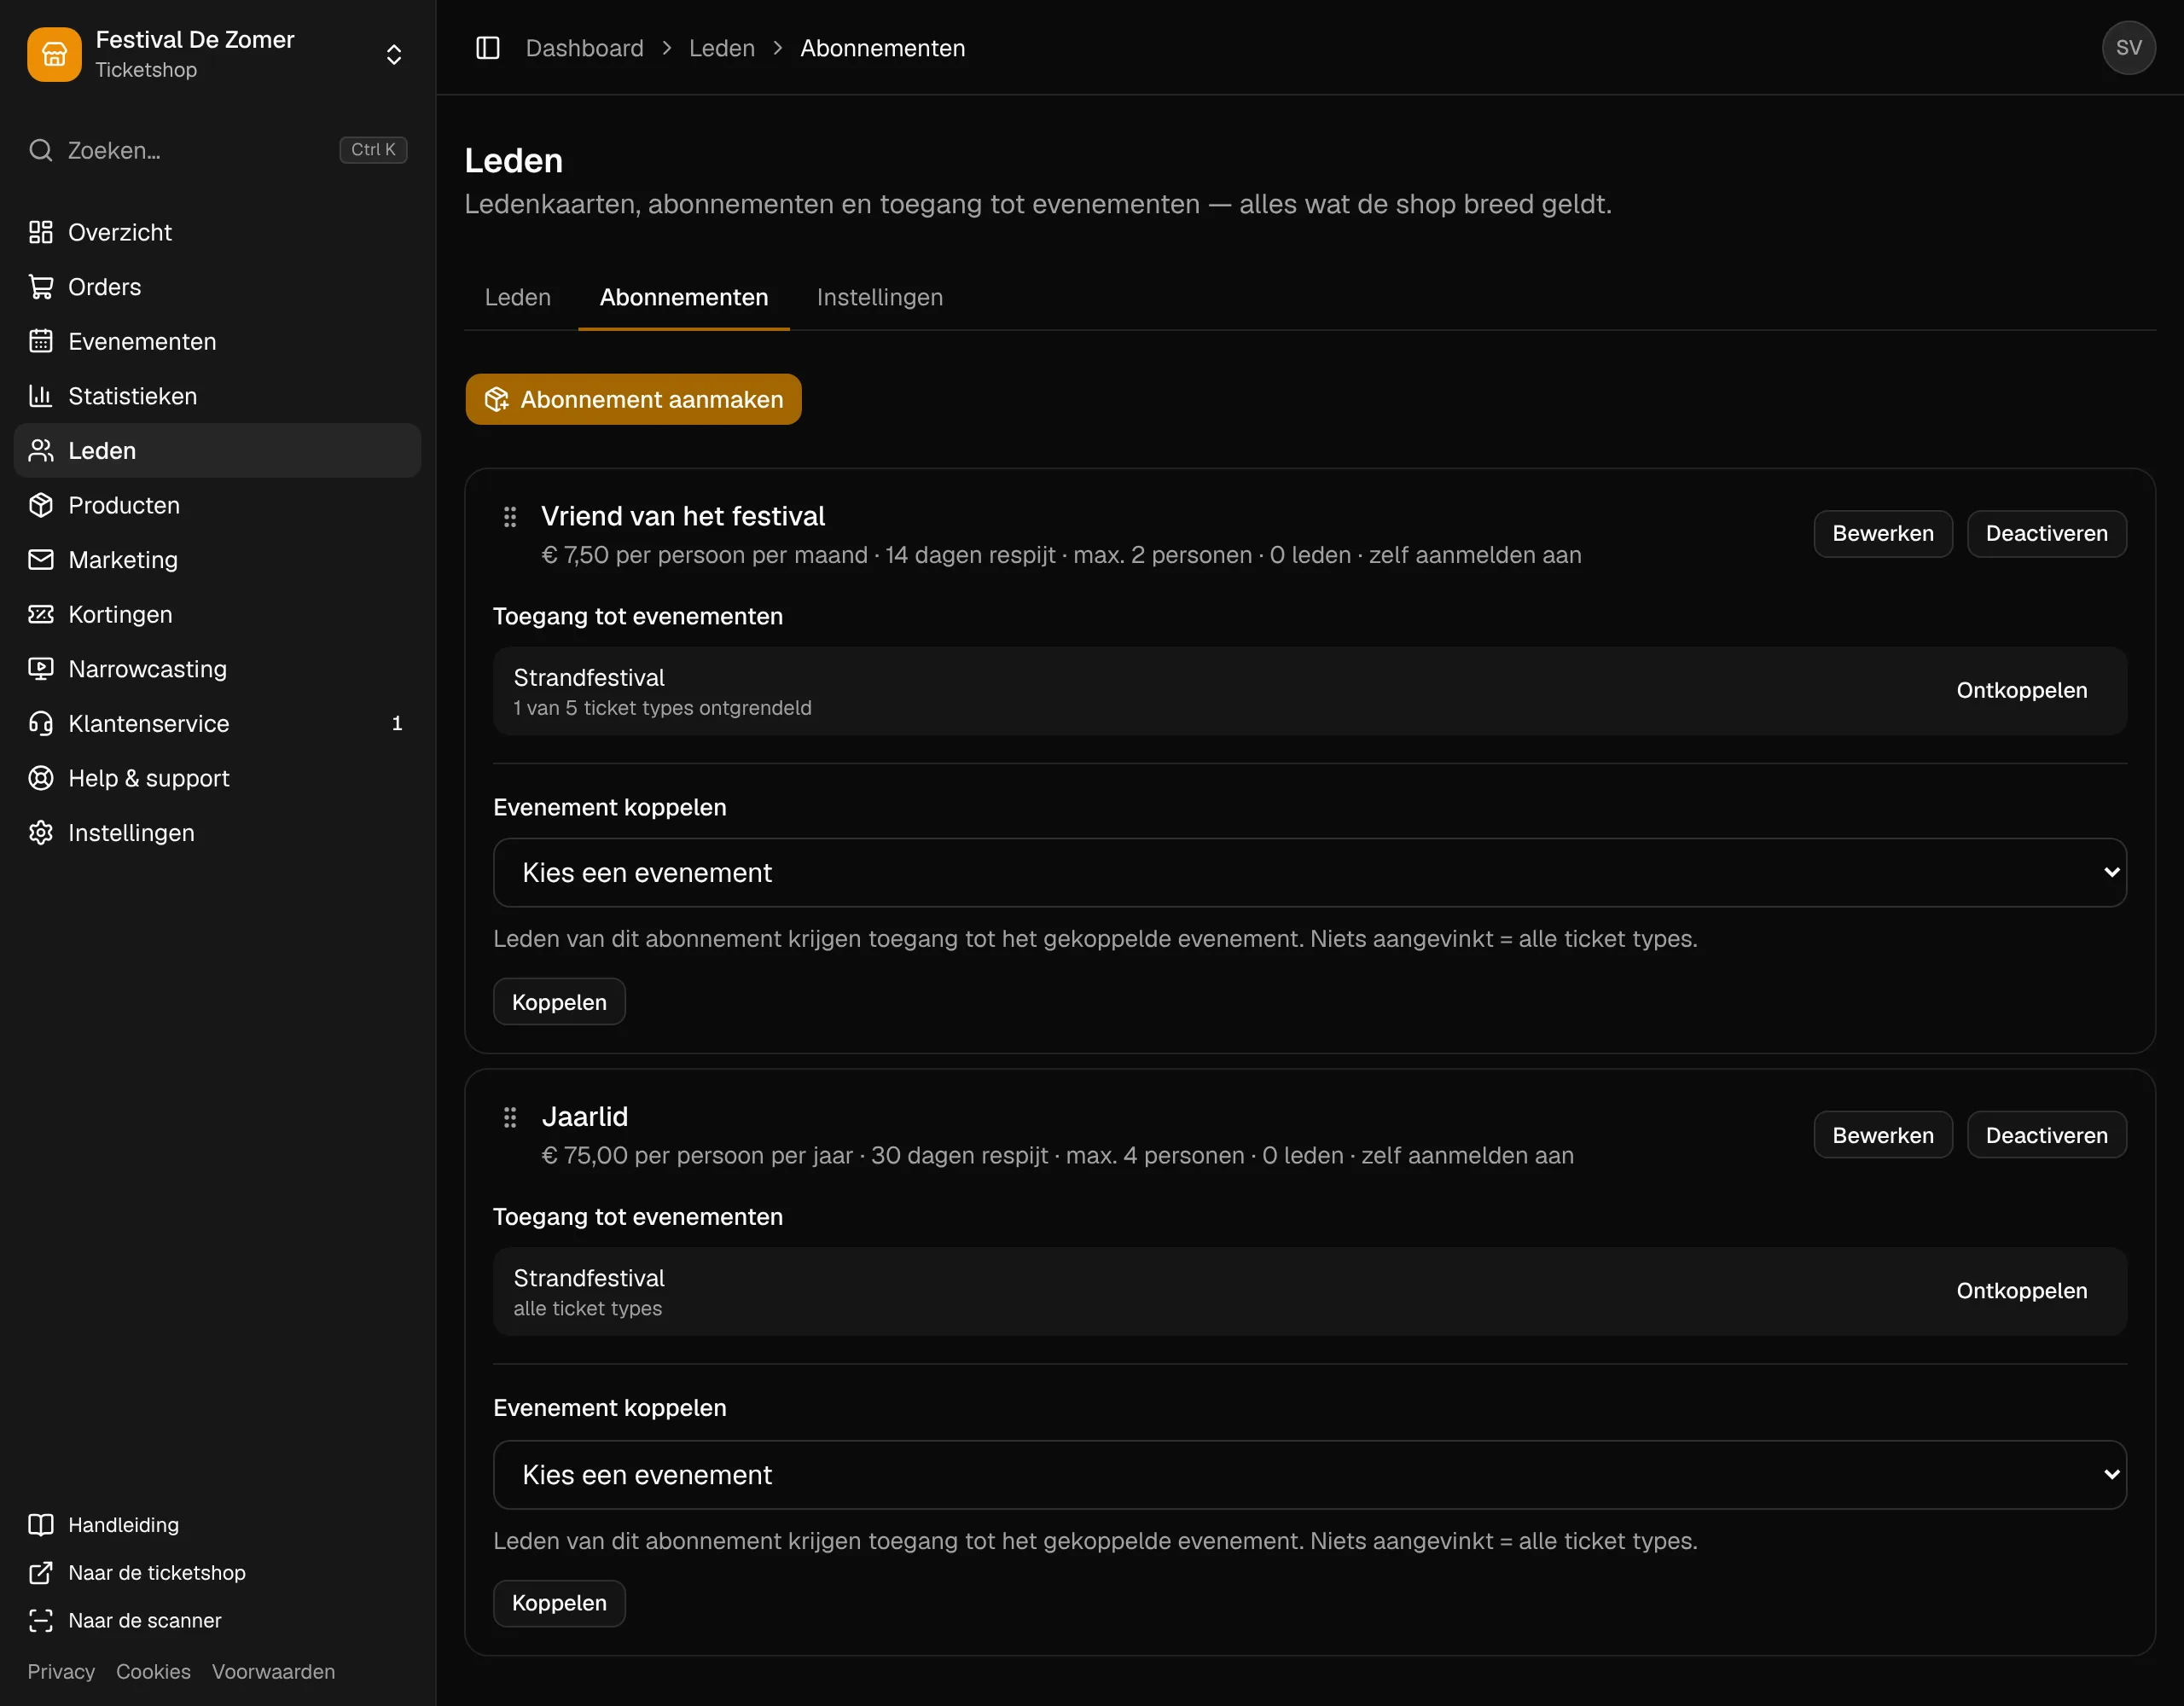Deactiveren the Jaarlid subscription
The height and width of the screenshot is (1706, 2184).
[x=2047, y=1135]
